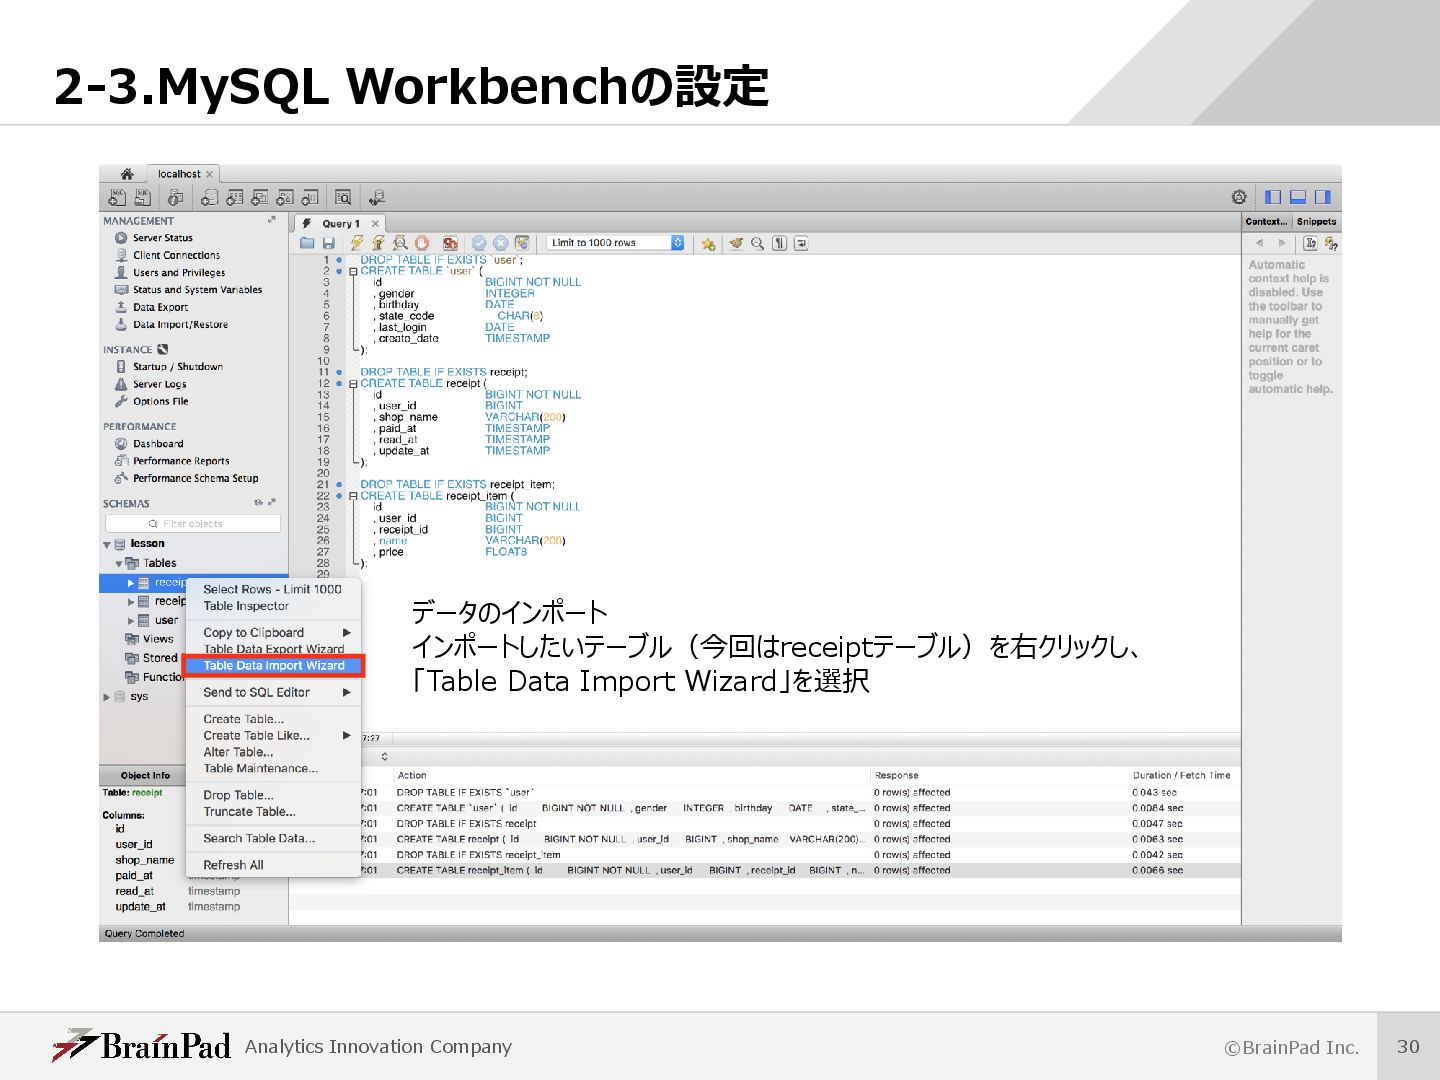Search table data toolbar icon
The height and width of the screenshot is (1080, 1440).
[343, 198]
